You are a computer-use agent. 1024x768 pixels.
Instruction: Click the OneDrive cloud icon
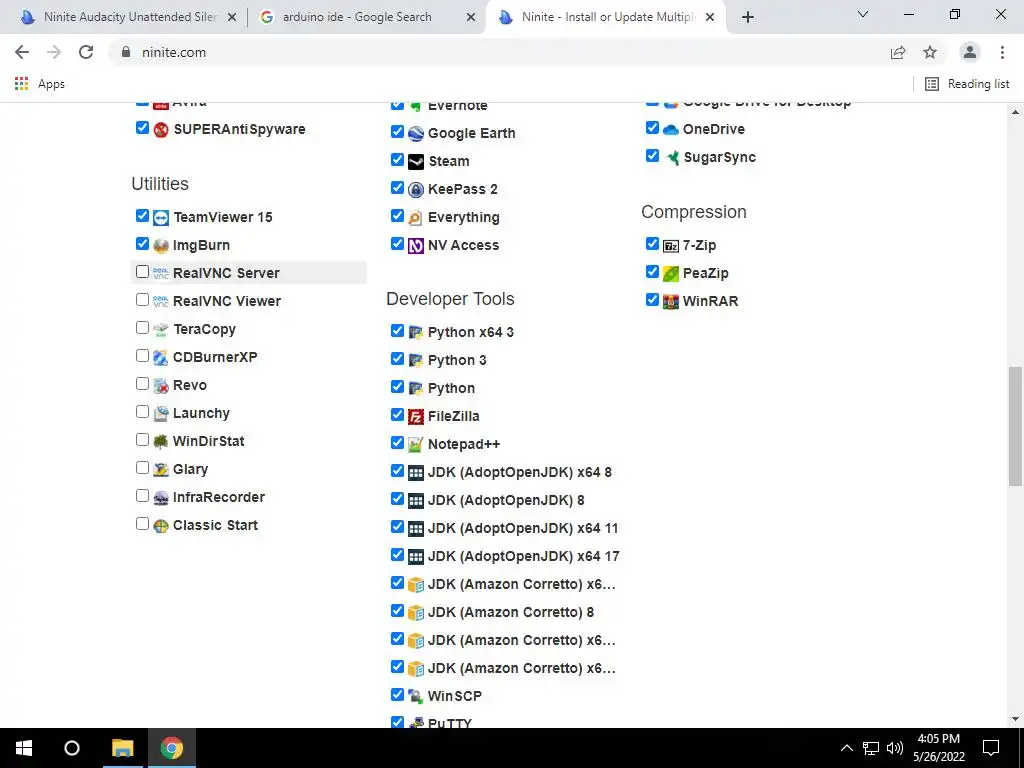[x=671, y=129]
